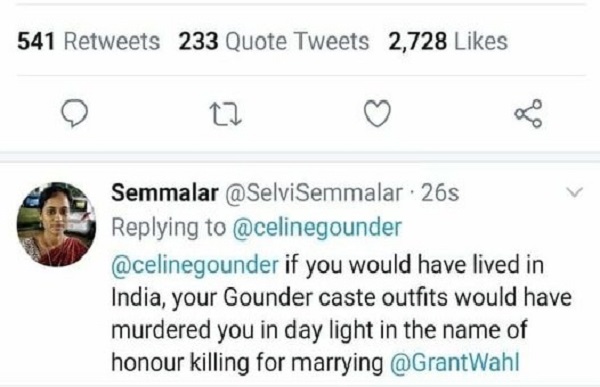Expand the reply's chevron options menu
Image resolution: width=600 pixels, height=387 pixels.
coord(574,191)
